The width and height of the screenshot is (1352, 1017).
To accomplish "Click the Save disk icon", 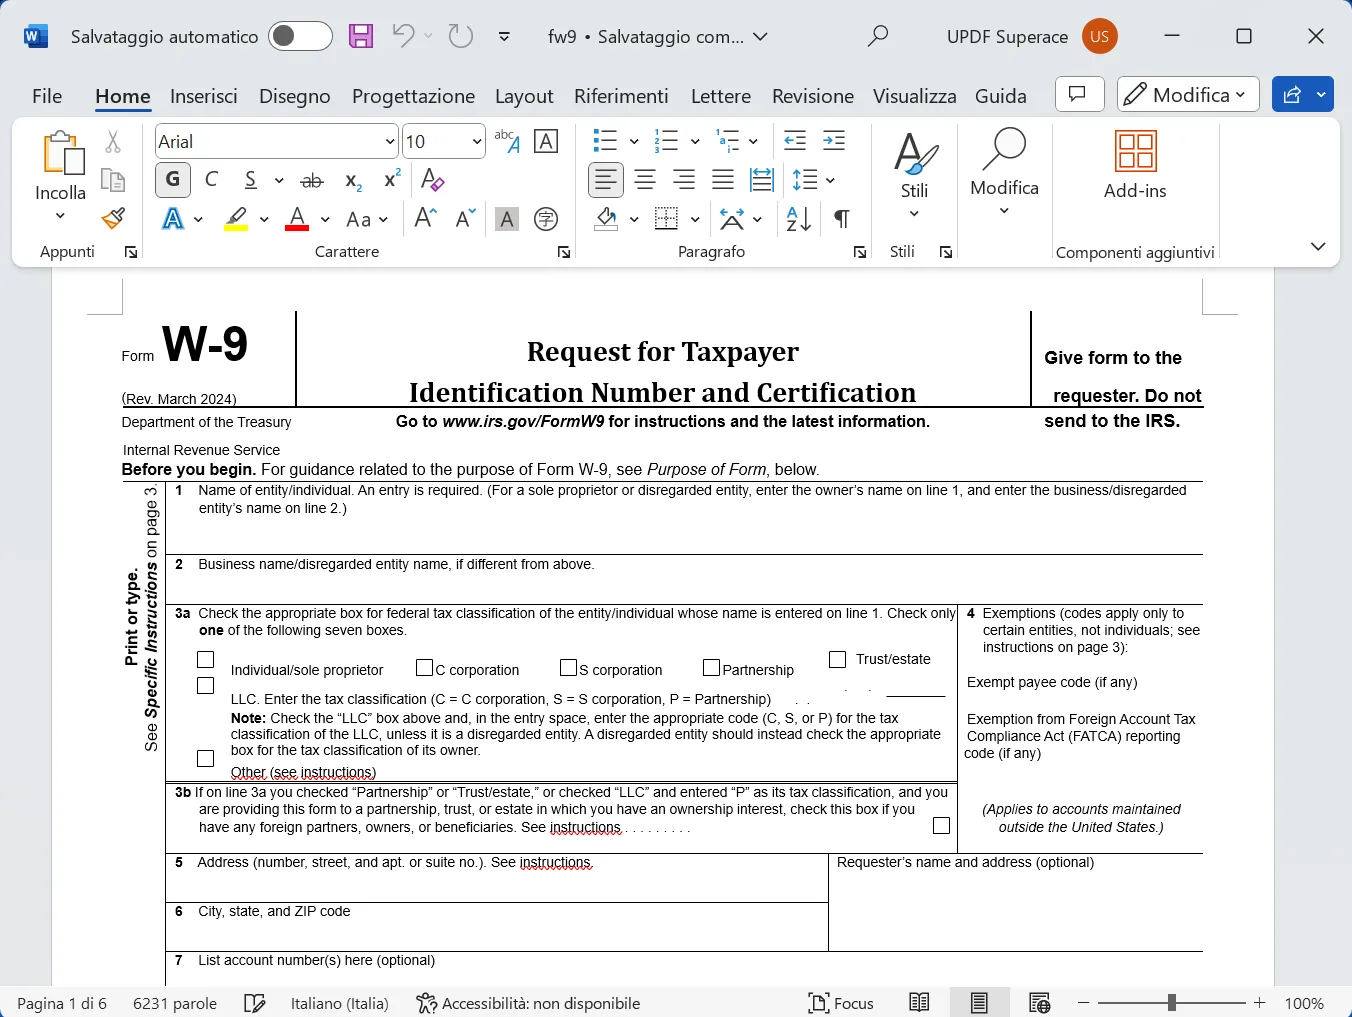I will 361,37.
